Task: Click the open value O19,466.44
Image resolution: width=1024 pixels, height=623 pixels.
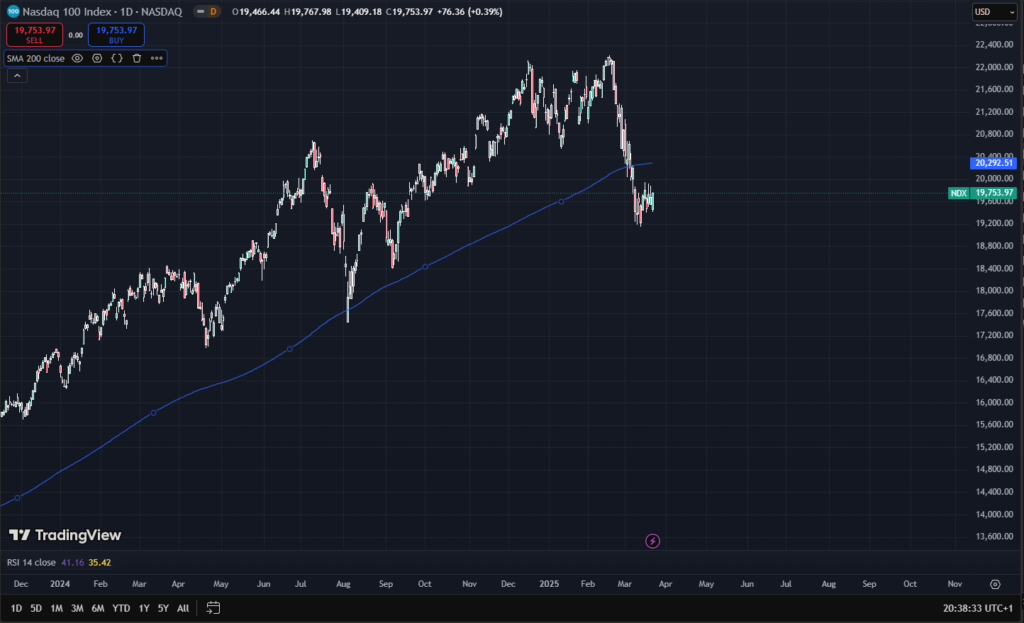Action: [x=256, y=12]
